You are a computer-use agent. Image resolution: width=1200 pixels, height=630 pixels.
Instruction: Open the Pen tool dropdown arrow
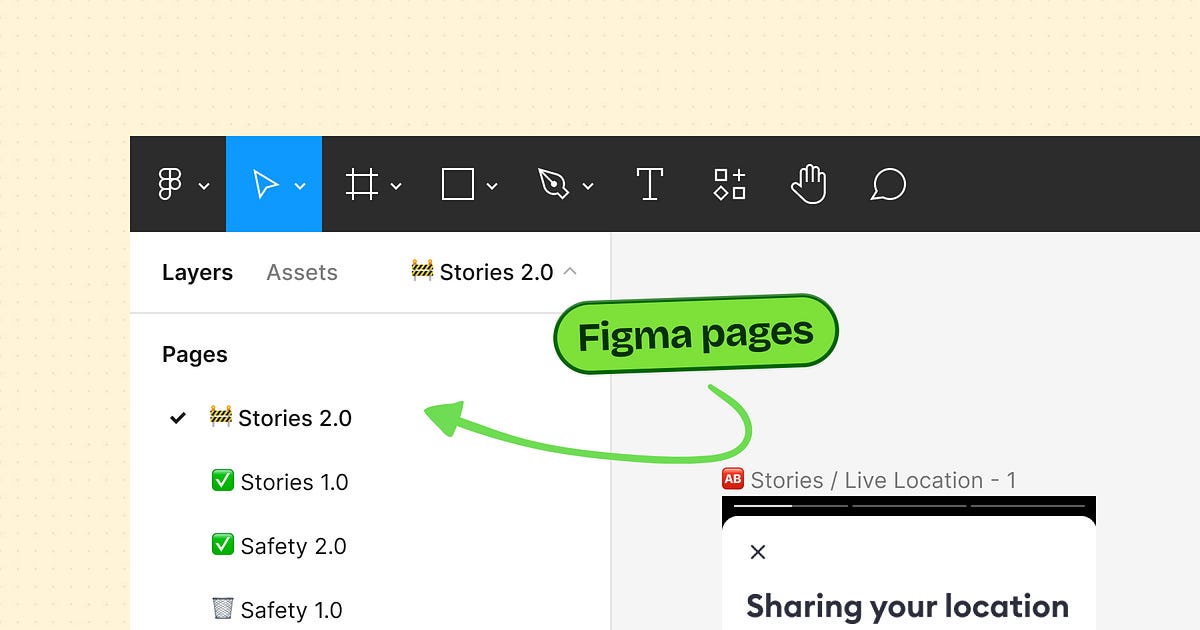[588, 188]
